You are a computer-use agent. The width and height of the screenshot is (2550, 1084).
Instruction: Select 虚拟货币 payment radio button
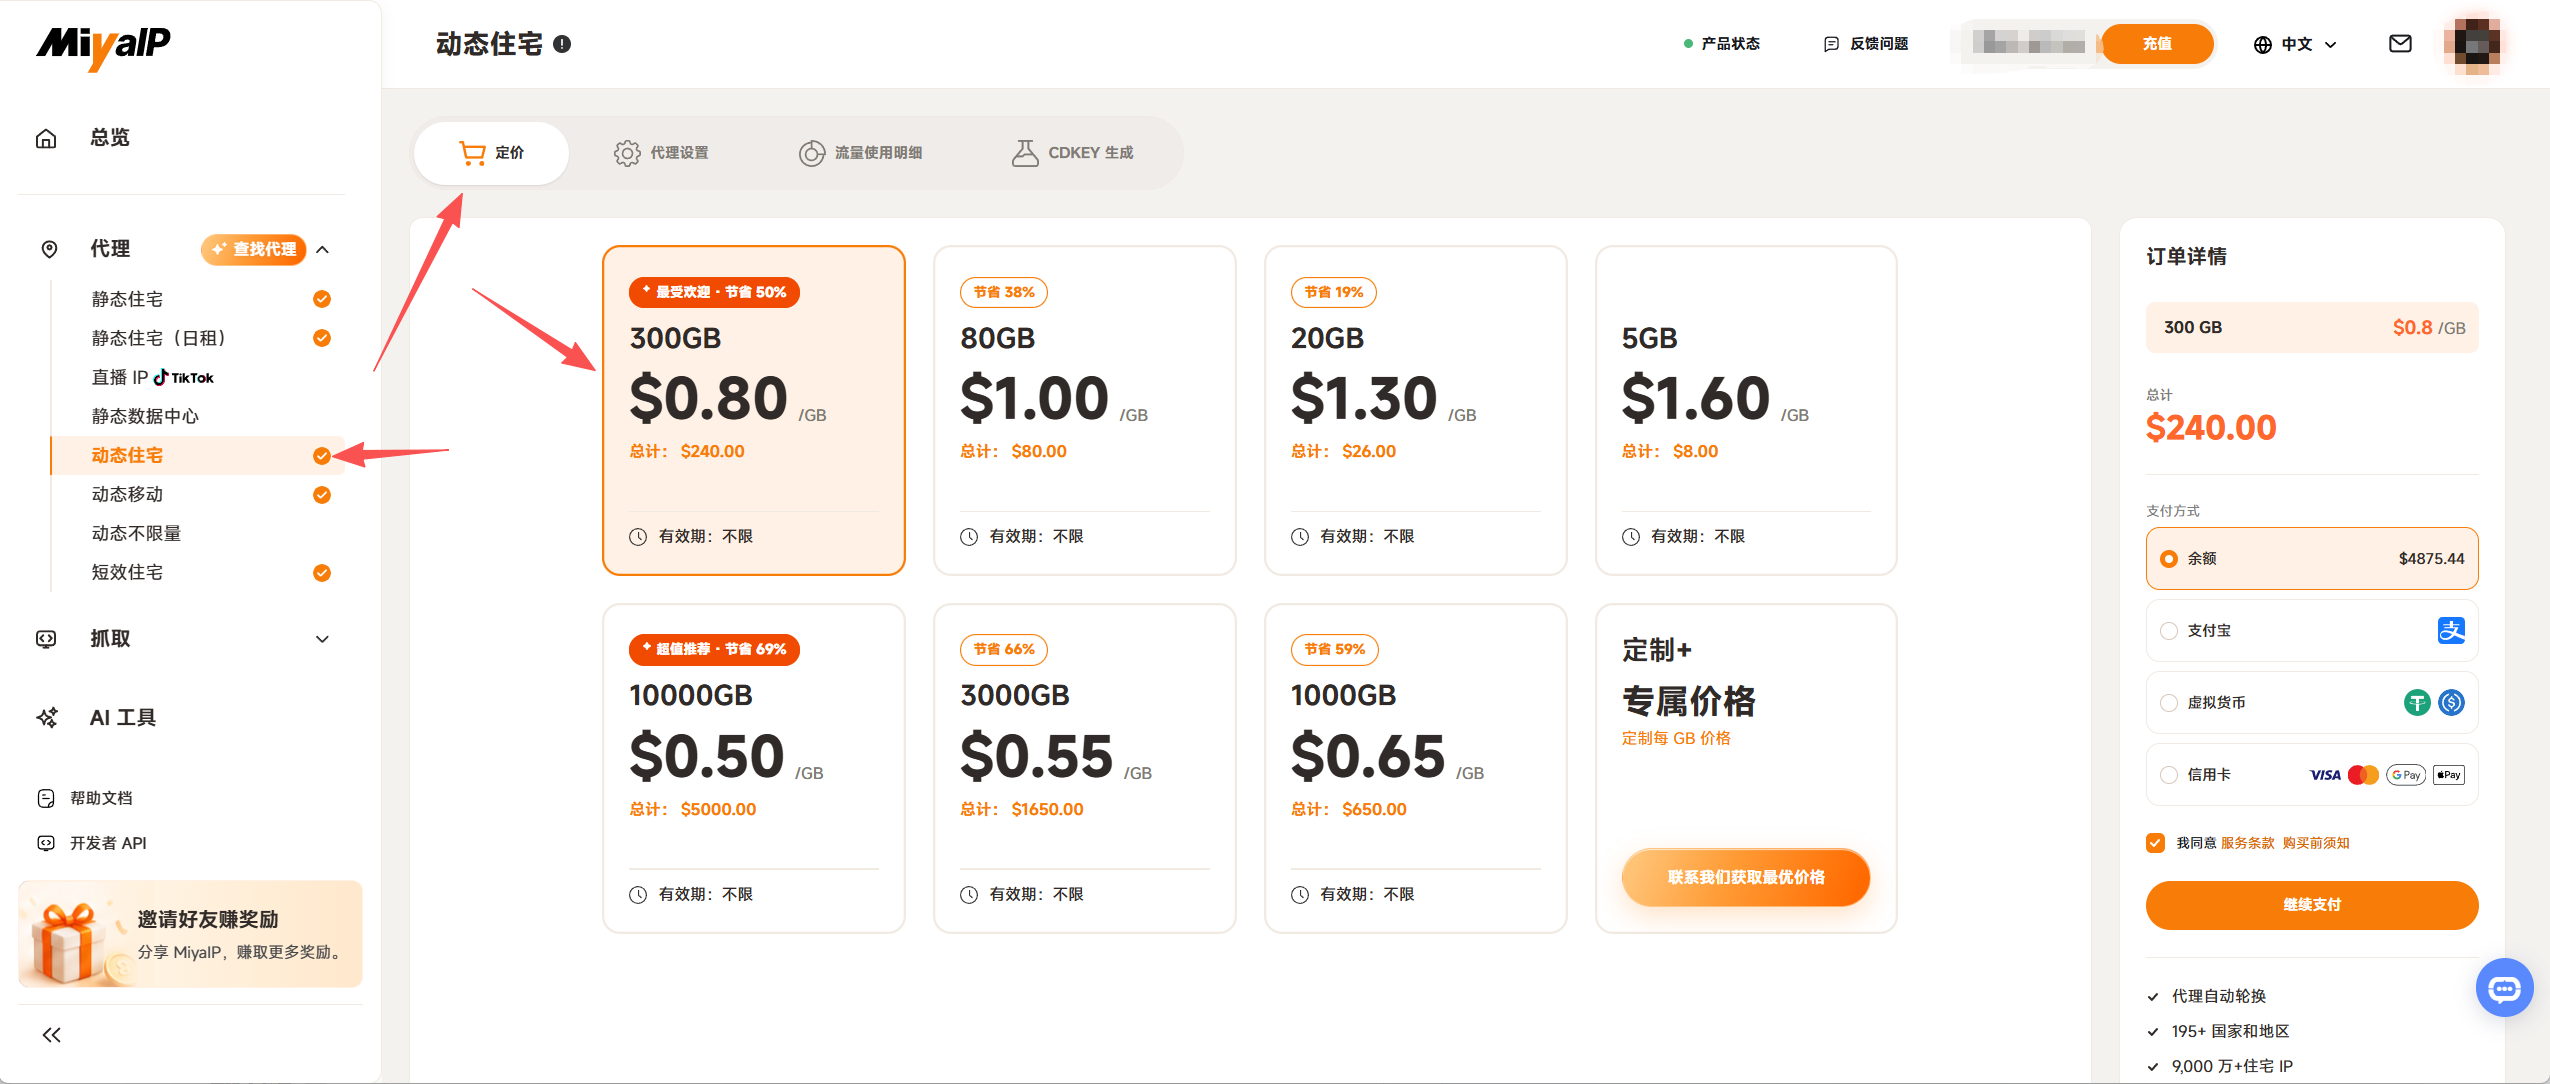pos(2169,703)
